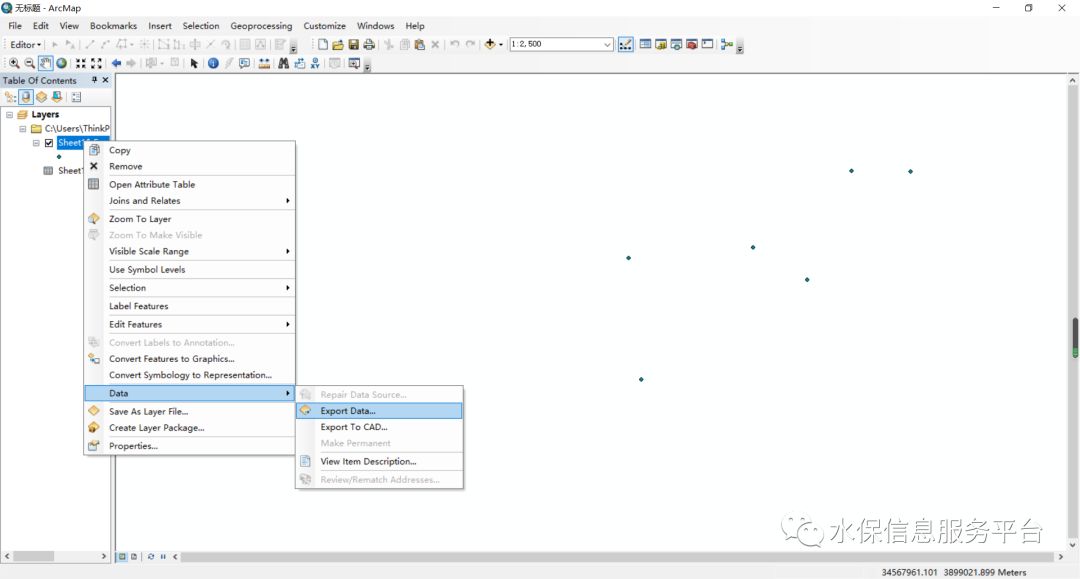Open the Add Data dropdown arrow

click(x=501, y=44)
